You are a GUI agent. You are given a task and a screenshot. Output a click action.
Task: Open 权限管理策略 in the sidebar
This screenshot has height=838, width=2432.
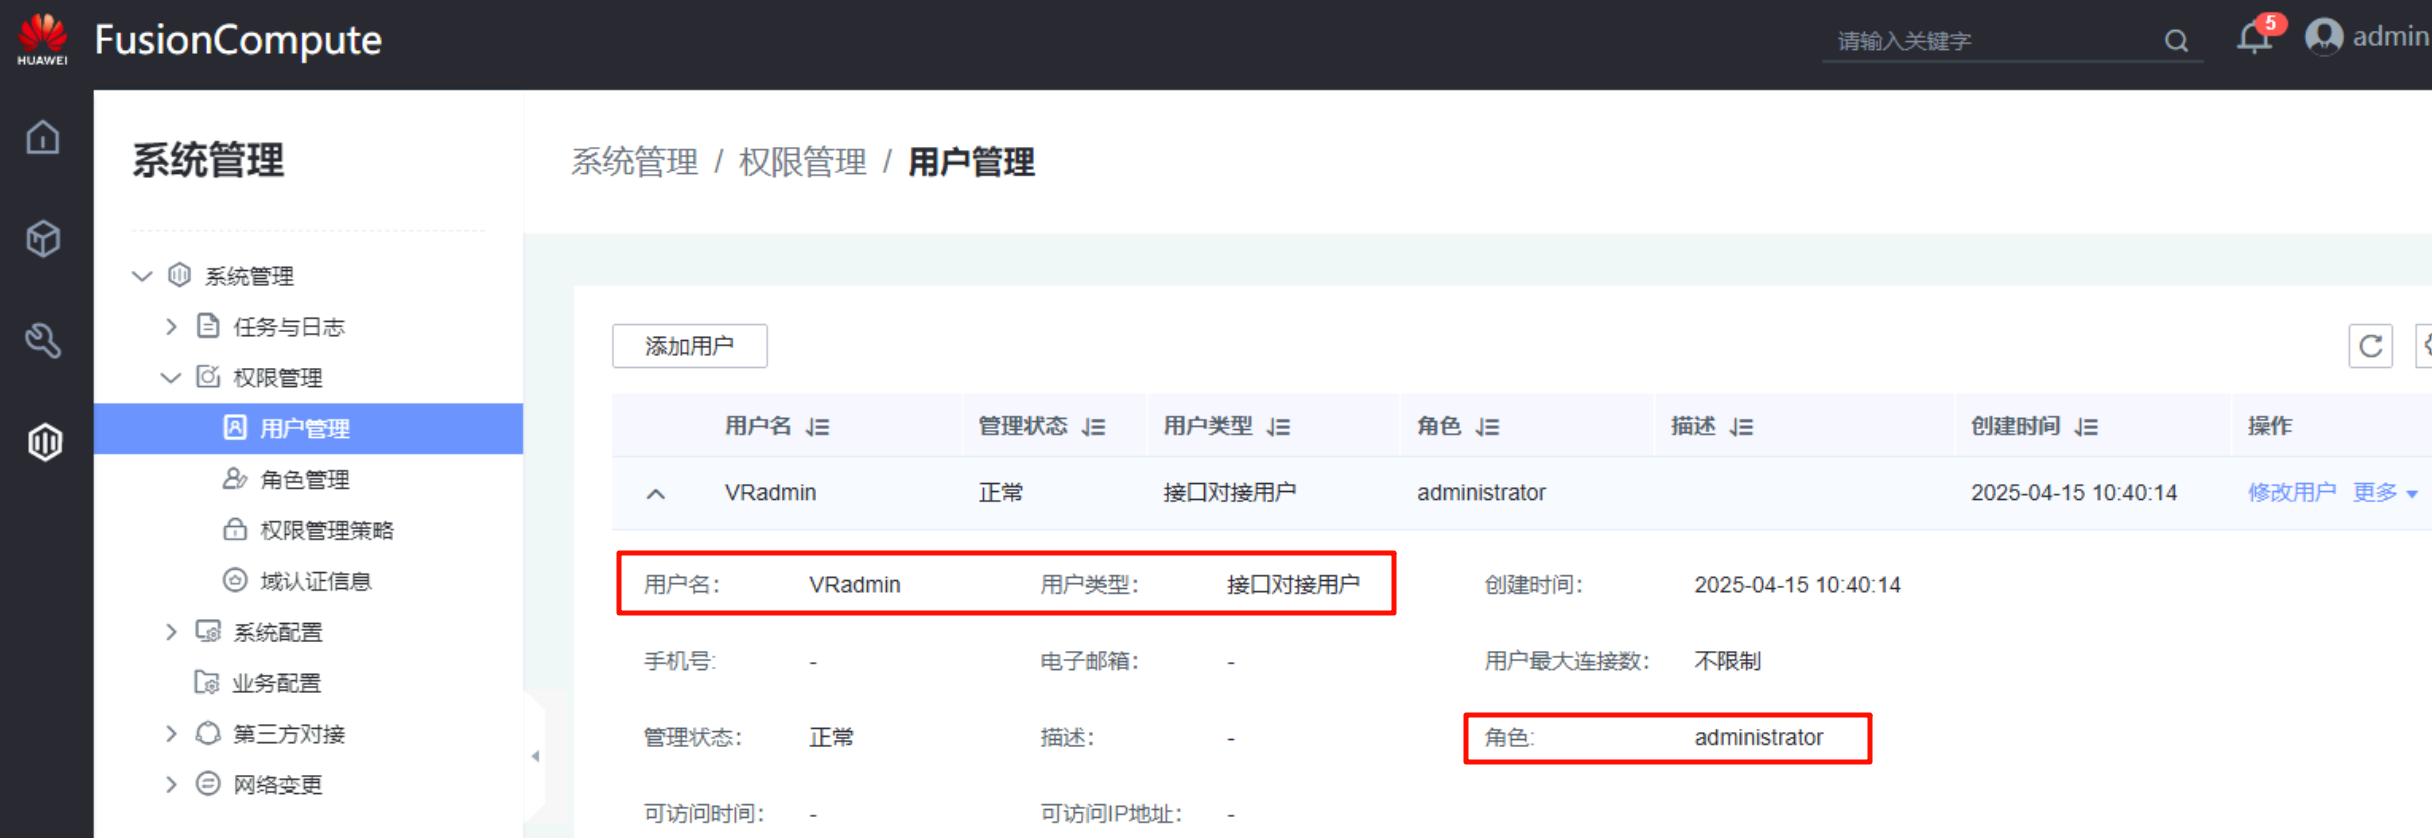(326, 530)
